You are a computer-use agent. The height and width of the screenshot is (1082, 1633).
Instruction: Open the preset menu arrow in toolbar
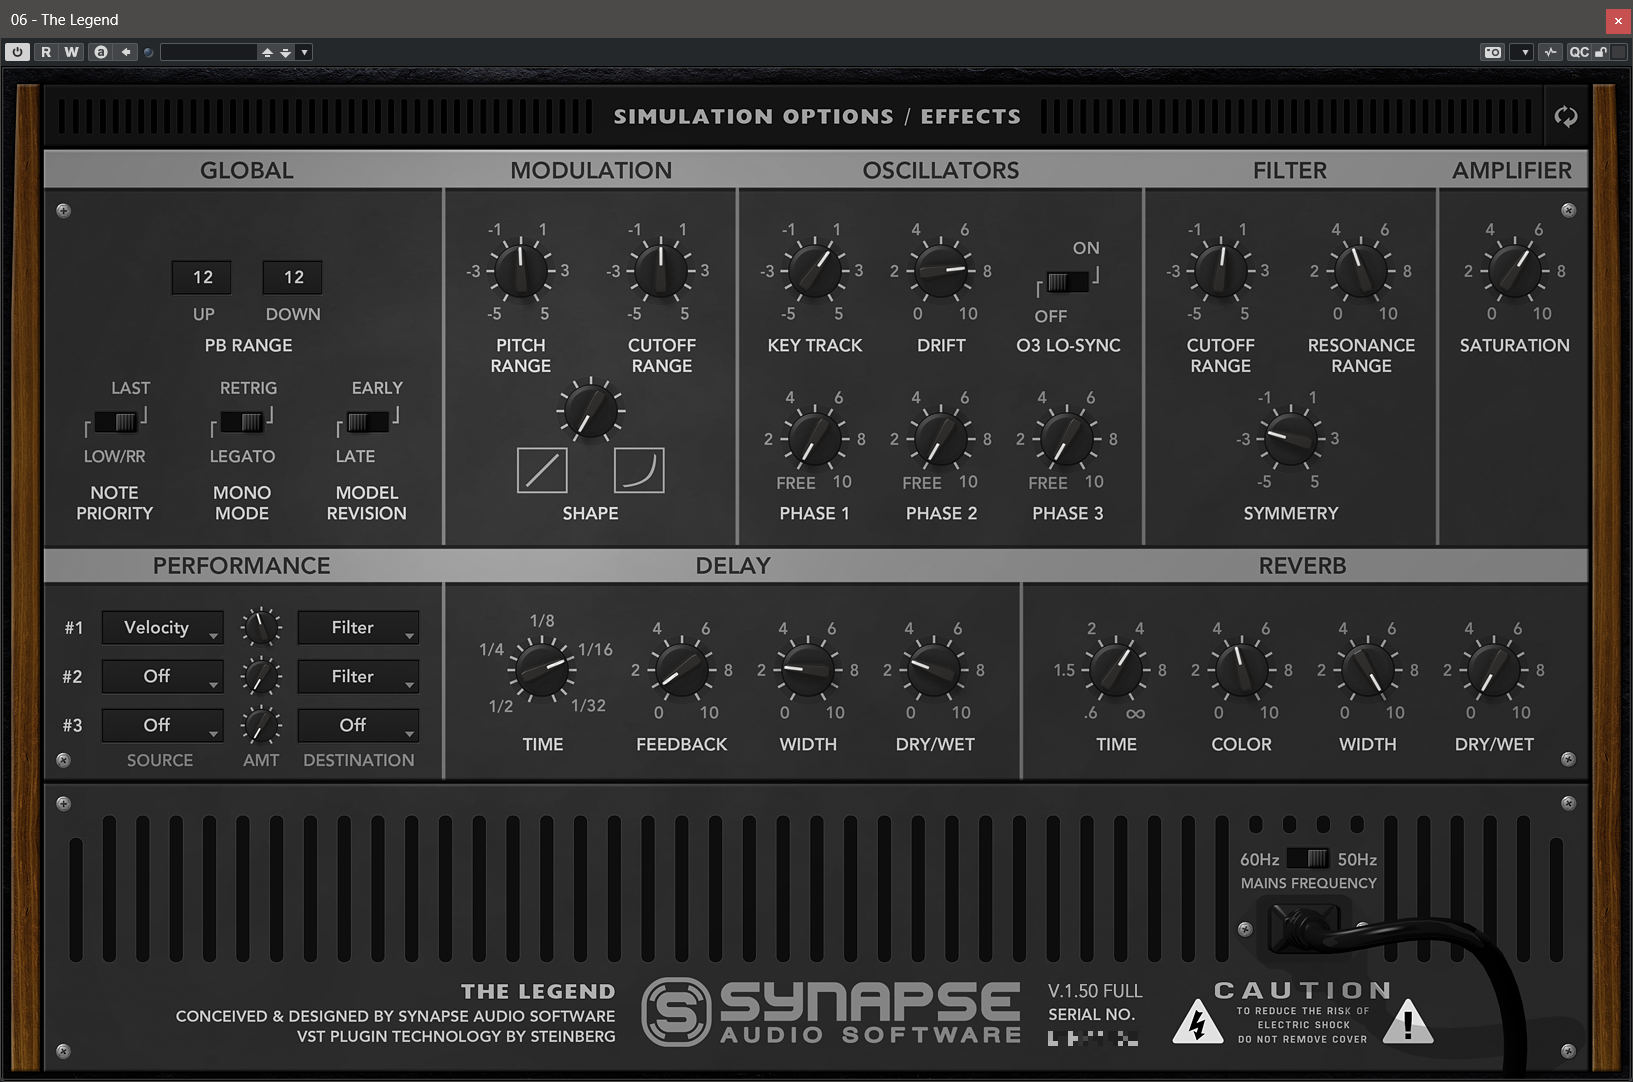pyautogui.click(x=304, y=52)
